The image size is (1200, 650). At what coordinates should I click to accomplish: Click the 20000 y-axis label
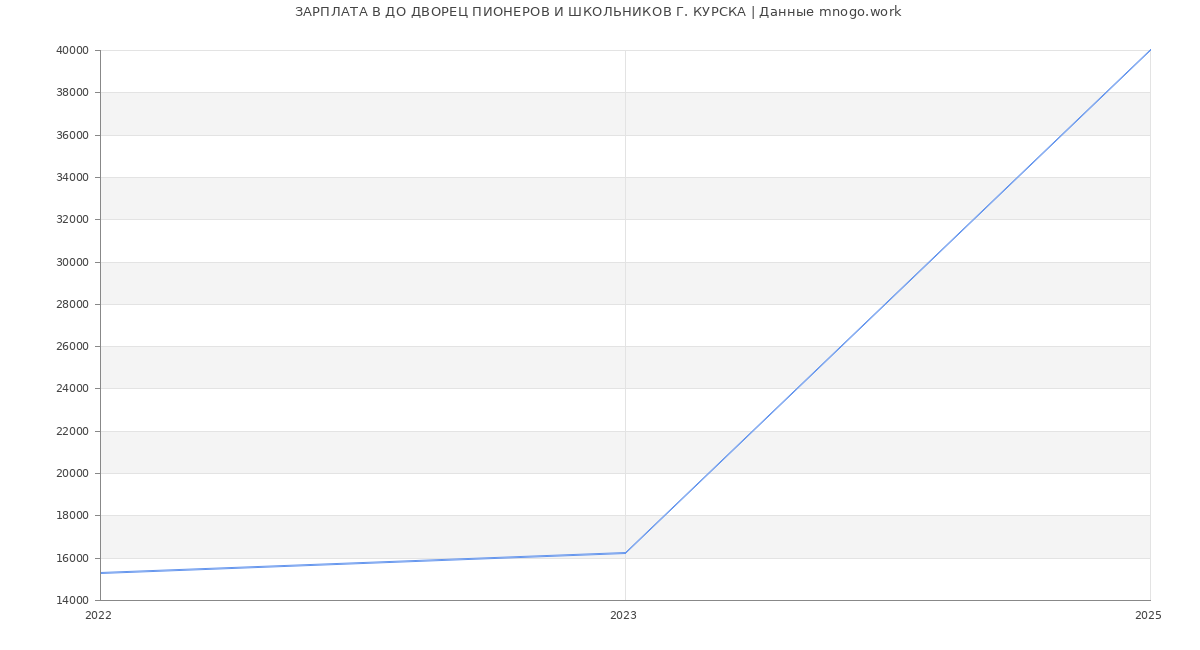click(73, 474)
